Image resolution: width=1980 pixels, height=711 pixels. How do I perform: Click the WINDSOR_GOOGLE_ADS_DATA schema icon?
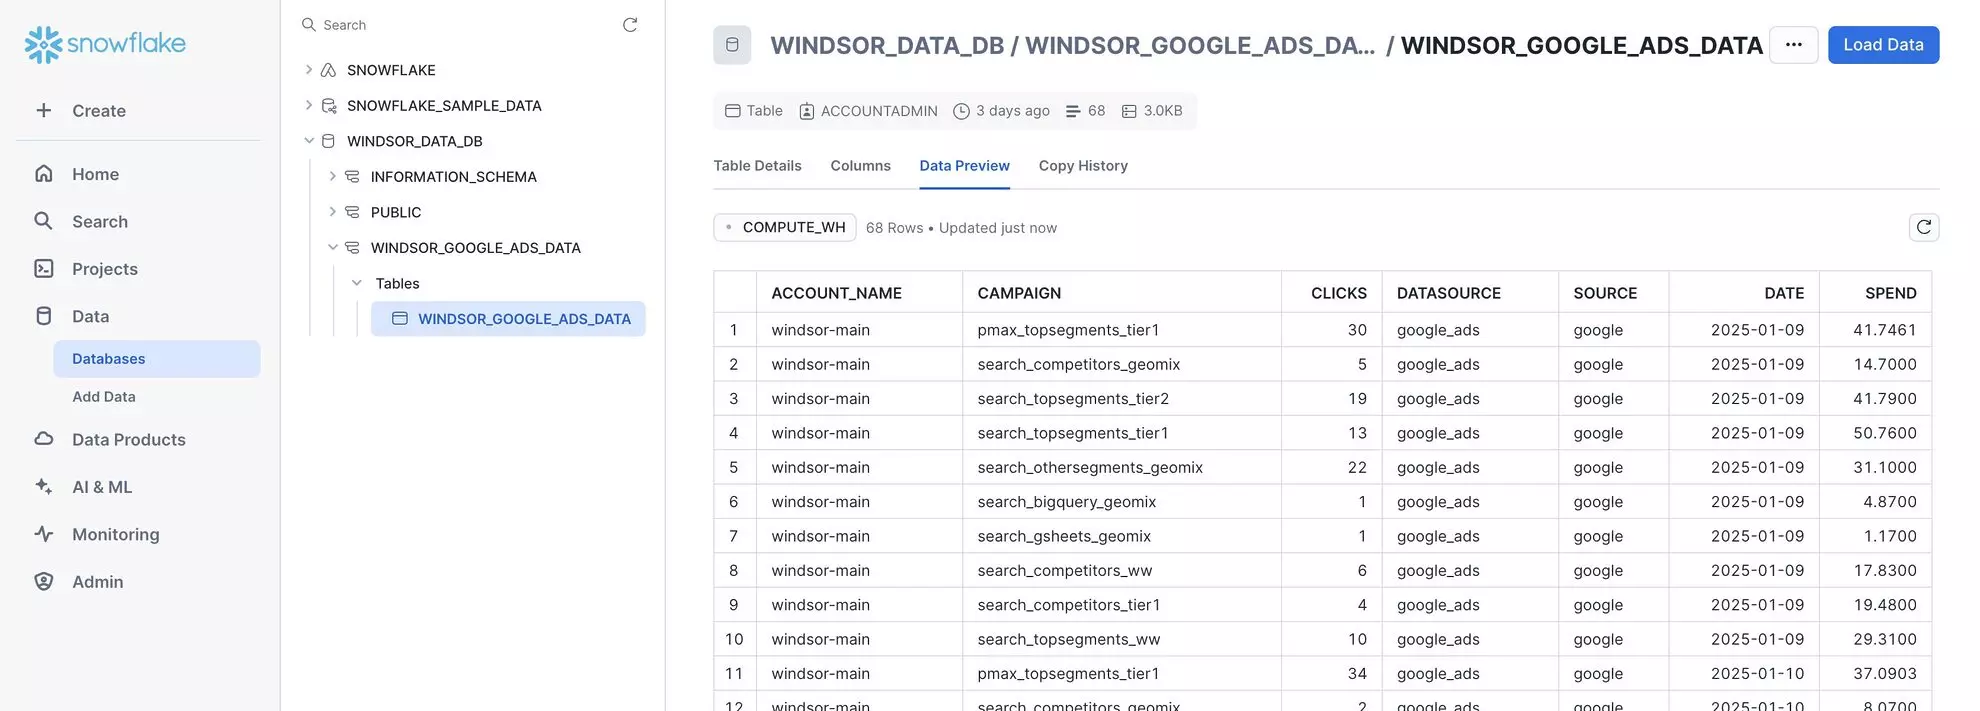352,248
